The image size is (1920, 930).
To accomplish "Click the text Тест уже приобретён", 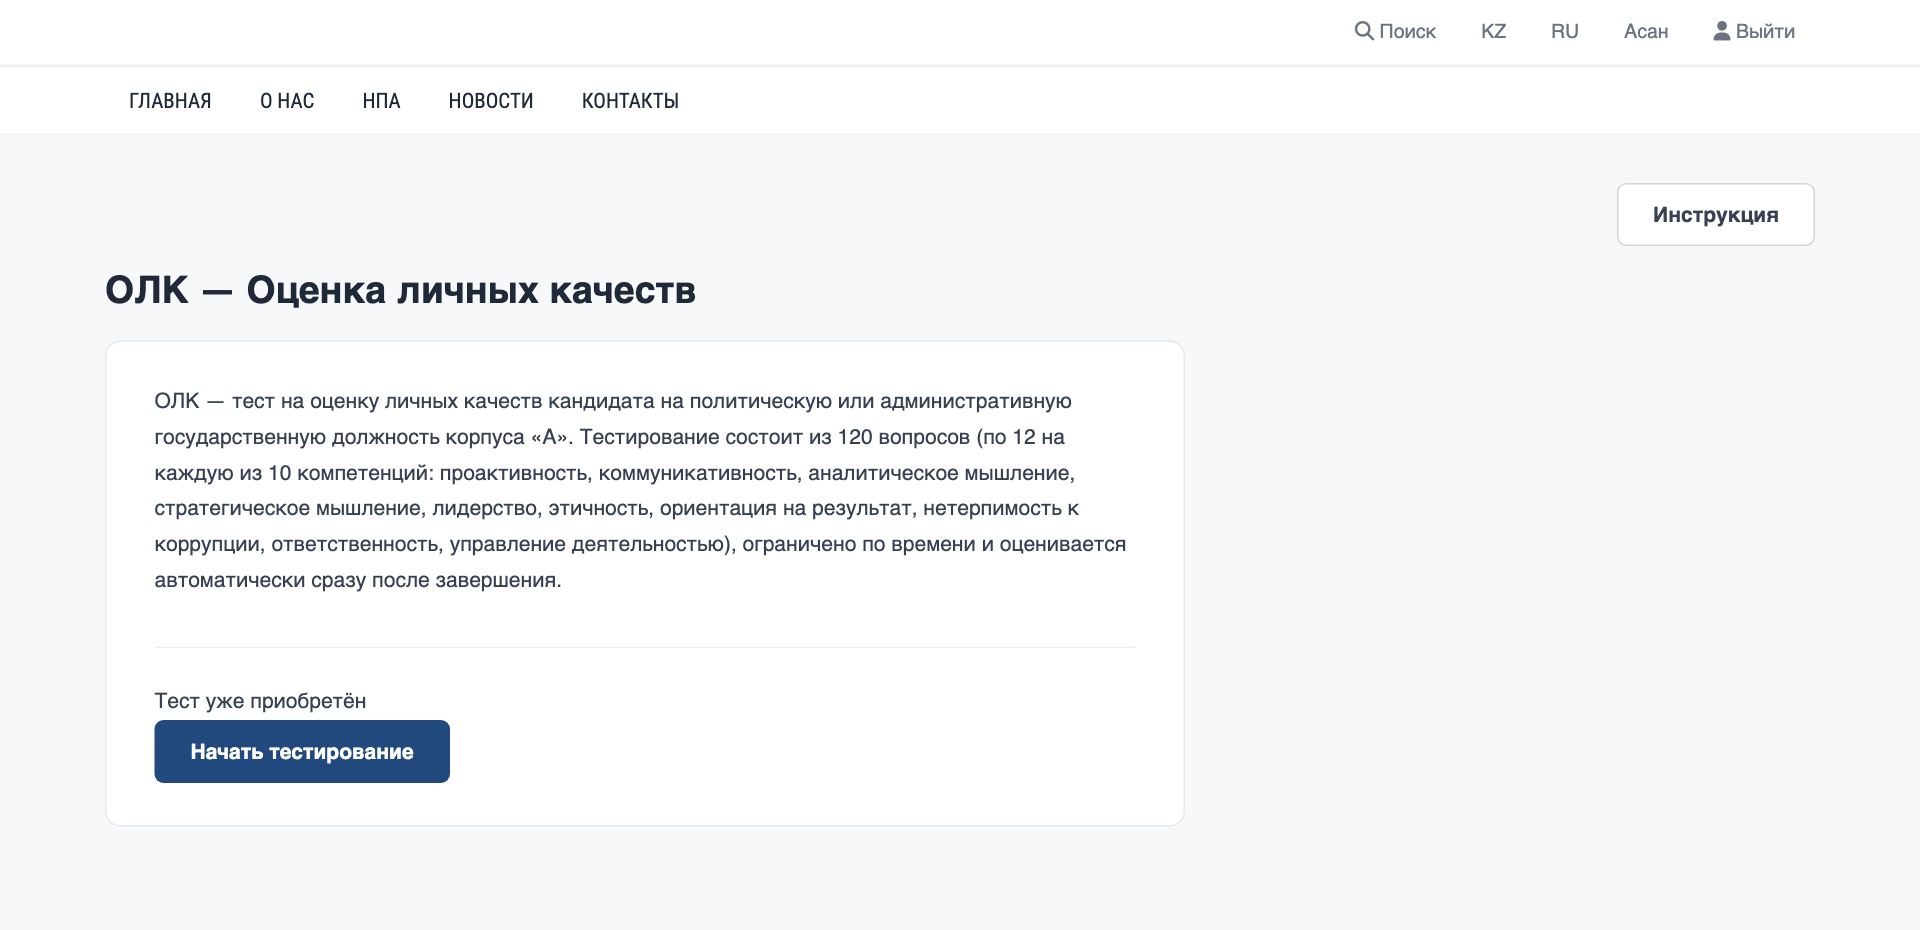I will click(x=260, y=701).
